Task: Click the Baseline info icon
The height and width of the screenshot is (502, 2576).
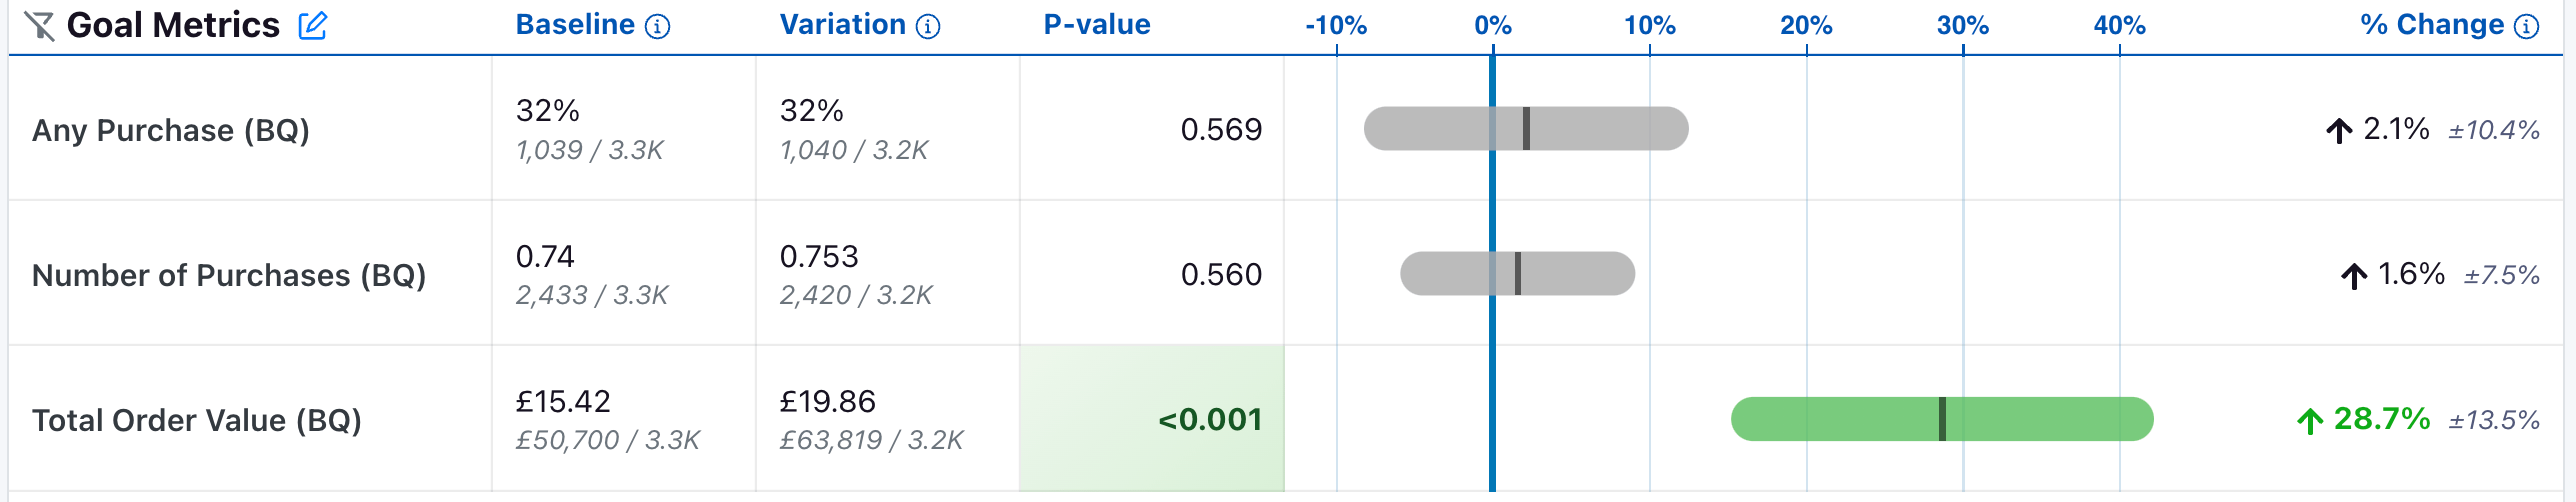Action: pos(657,27)
